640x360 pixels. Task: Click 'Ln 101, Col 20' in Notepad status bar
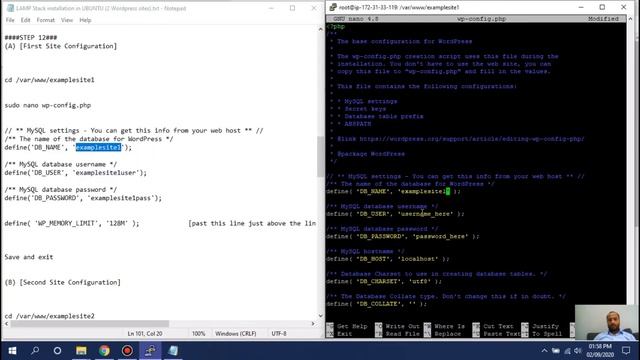tap(145, 333)
